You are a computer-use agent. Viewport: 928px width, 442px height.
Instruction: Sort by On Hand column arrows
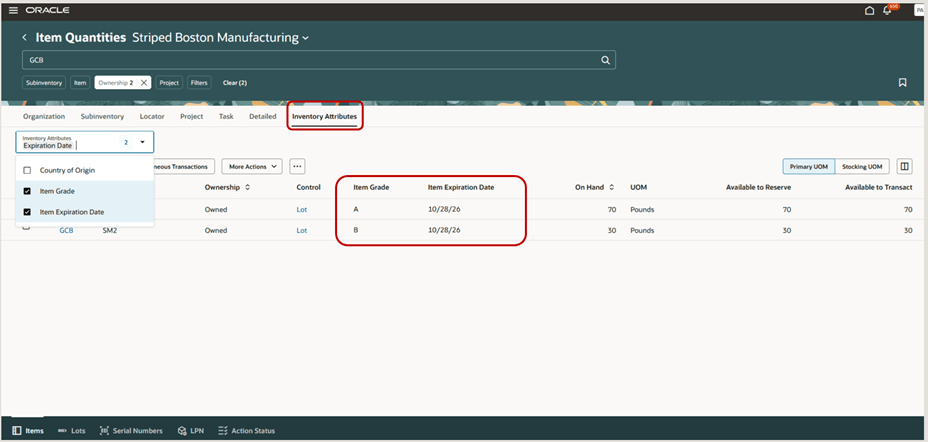click(x=612, y=188)
